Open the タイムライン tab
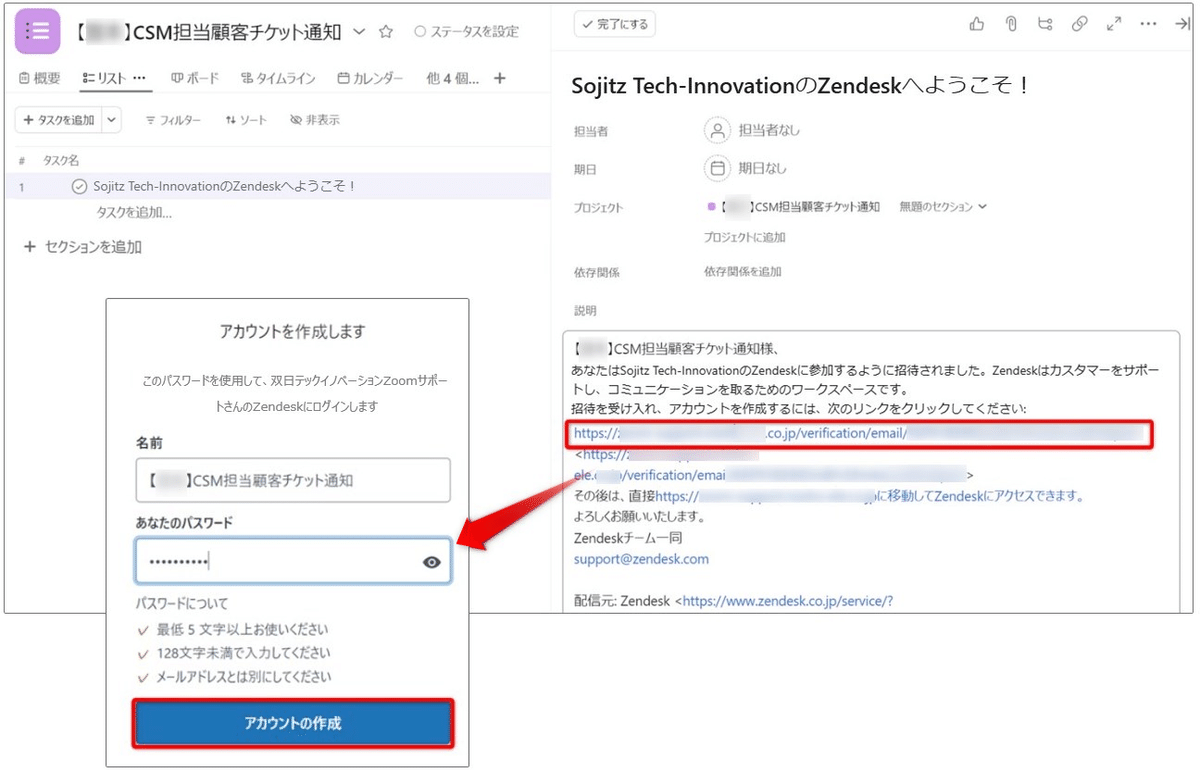The image size is (1200, 770). pos(279,78)
